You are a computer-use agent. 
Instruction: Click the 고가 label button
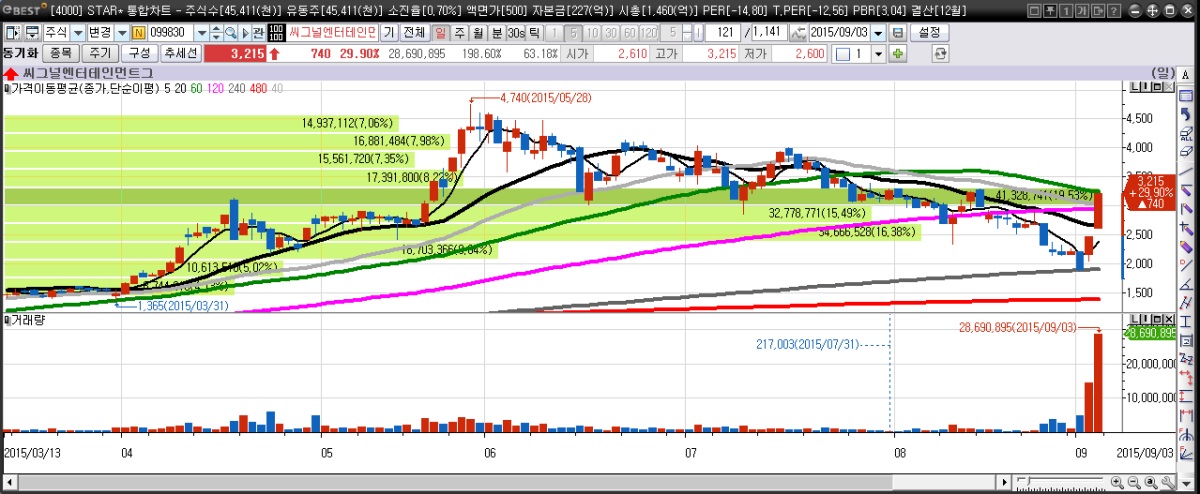coord(666,54)
